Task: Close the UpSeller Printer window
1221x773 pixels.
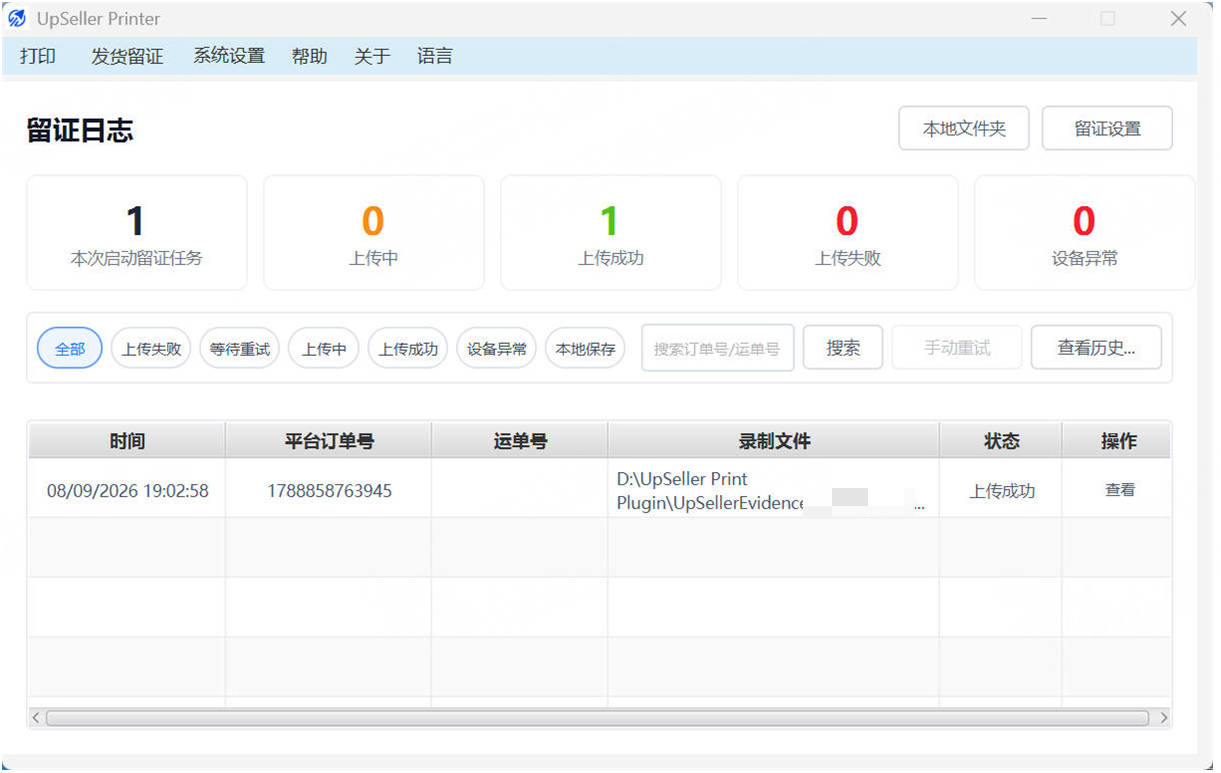Action: [1178, 19]
